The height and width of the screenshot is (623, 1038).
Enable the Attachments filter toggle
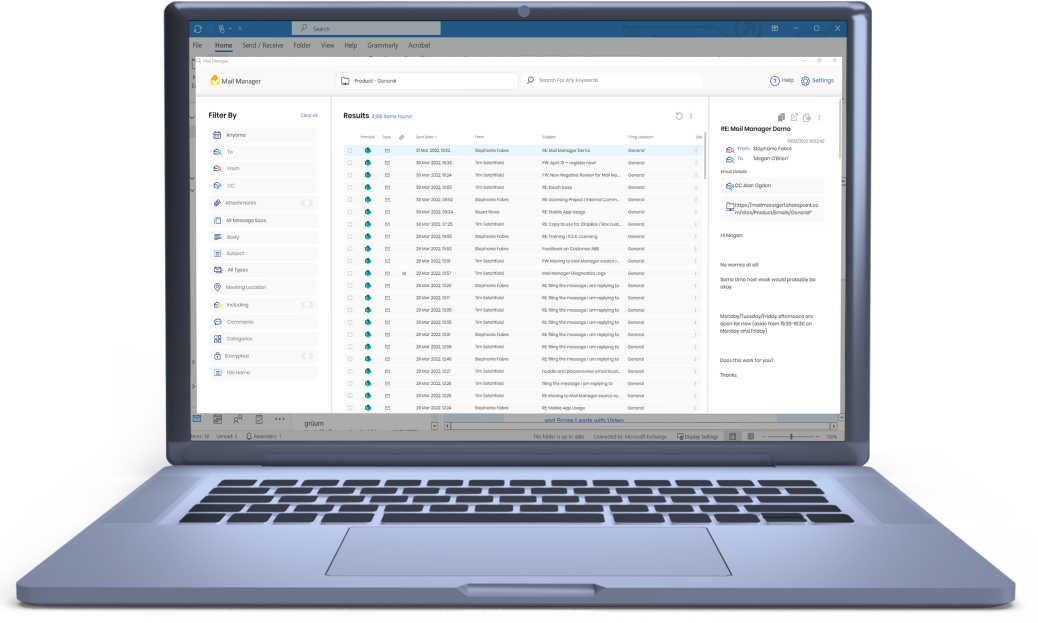coord(307,202)
